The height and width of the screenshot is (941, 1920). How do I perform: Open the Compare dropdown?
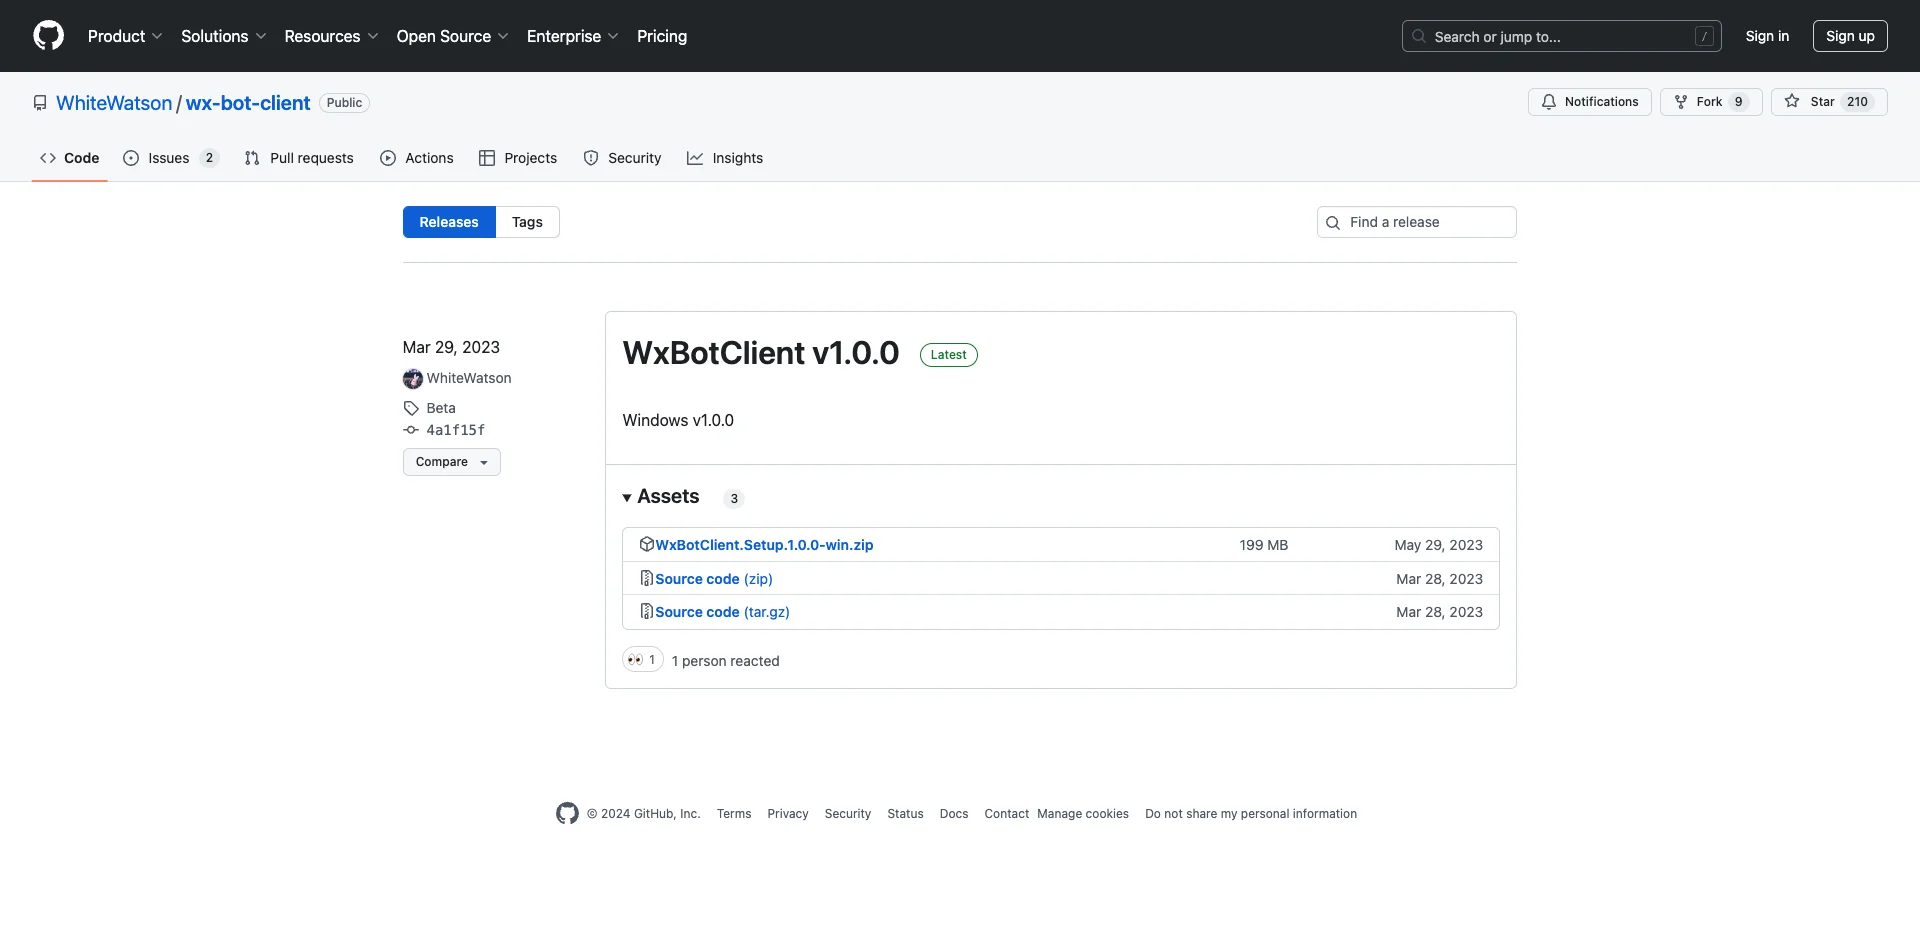452,462
